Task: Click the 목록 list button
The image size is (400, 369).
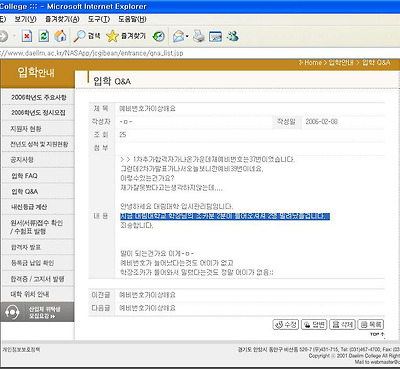Action: (371, 325)
